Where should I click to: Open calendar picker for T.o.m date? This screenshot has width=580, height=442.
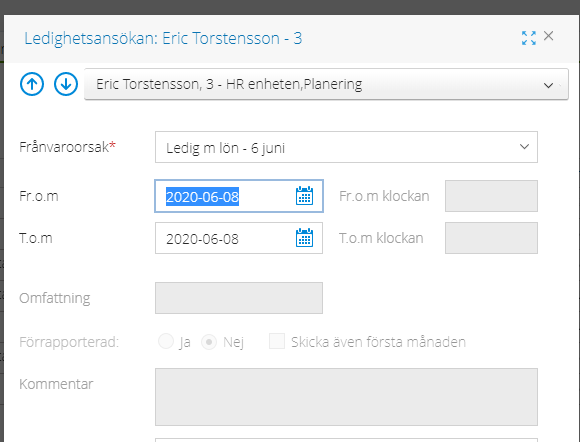point(304,238)
